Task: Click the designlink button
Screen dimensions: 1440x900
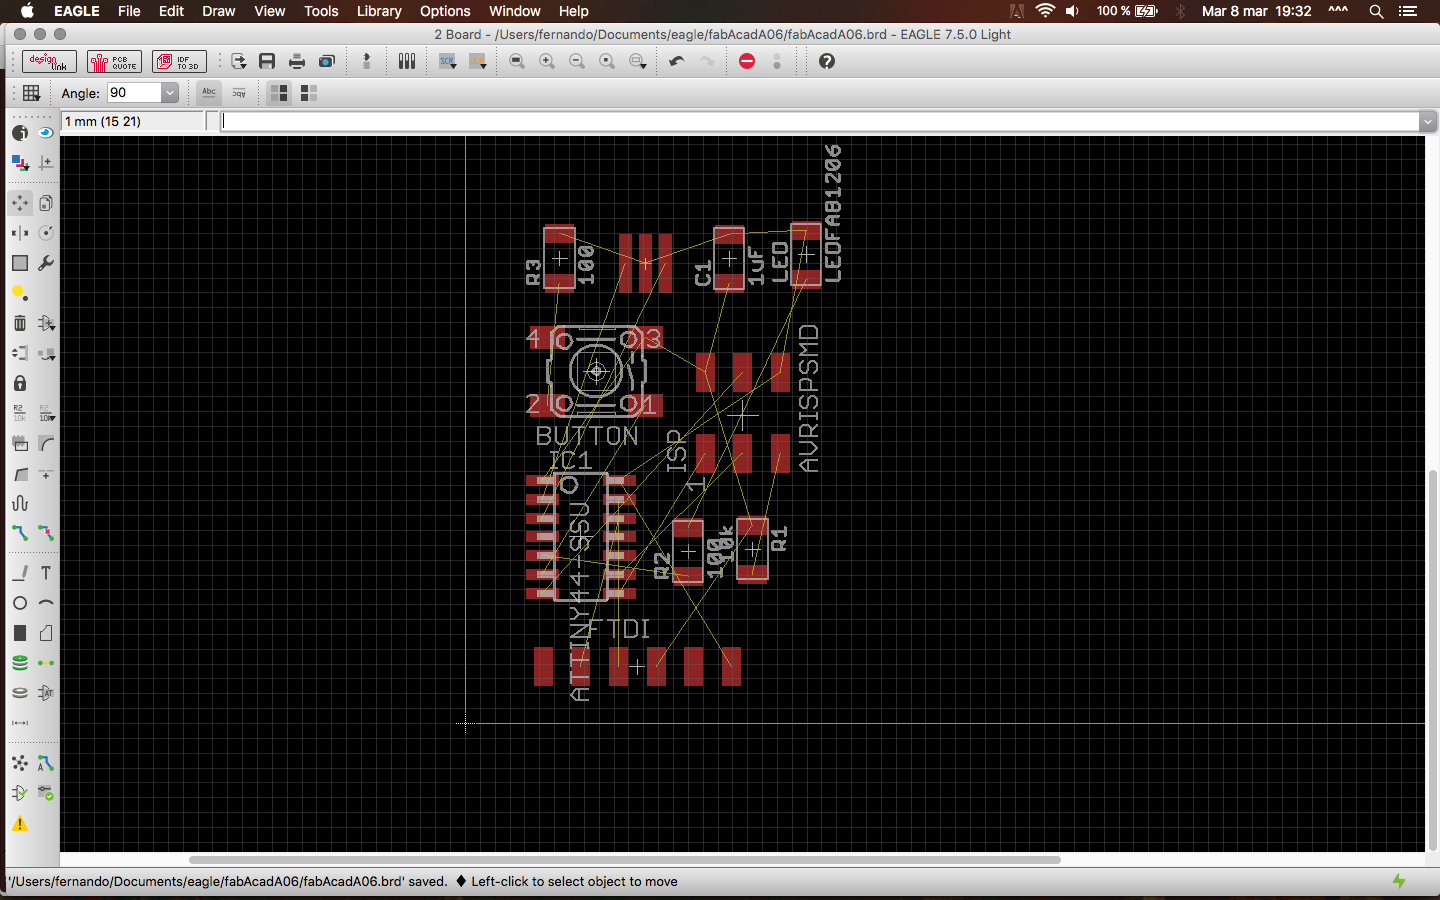Action: 49,62
